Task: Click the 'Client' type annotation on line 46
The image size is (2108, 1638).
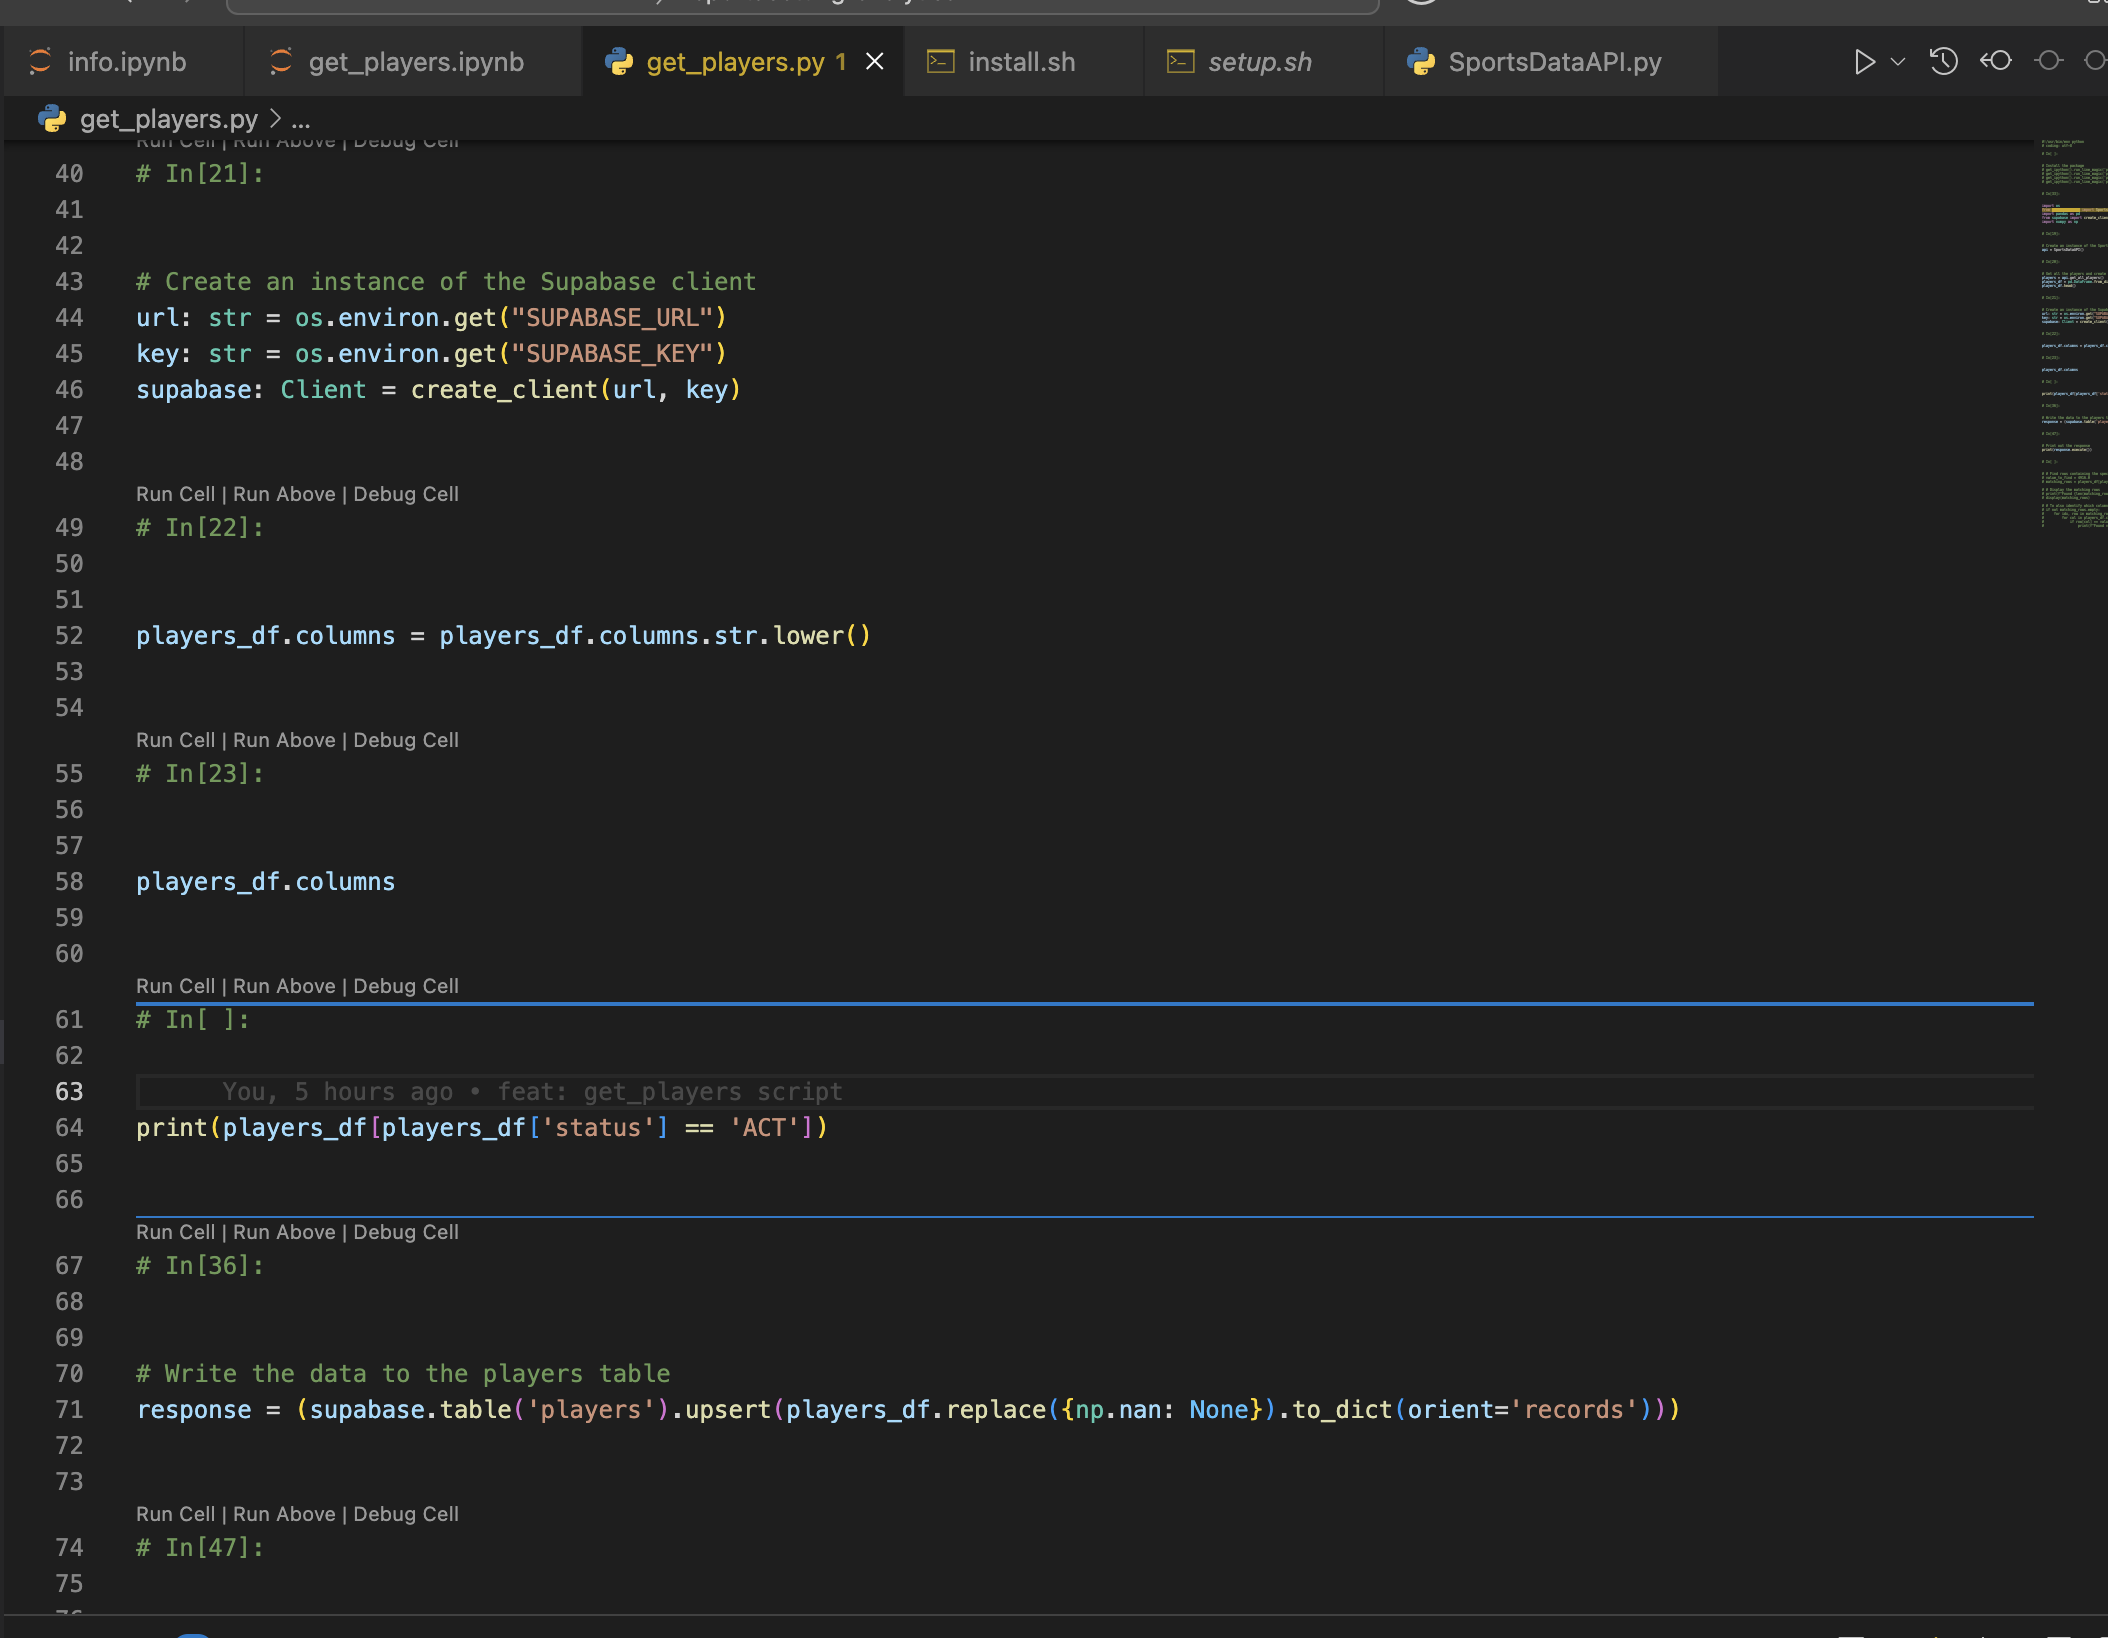Action: click(323, 390)
